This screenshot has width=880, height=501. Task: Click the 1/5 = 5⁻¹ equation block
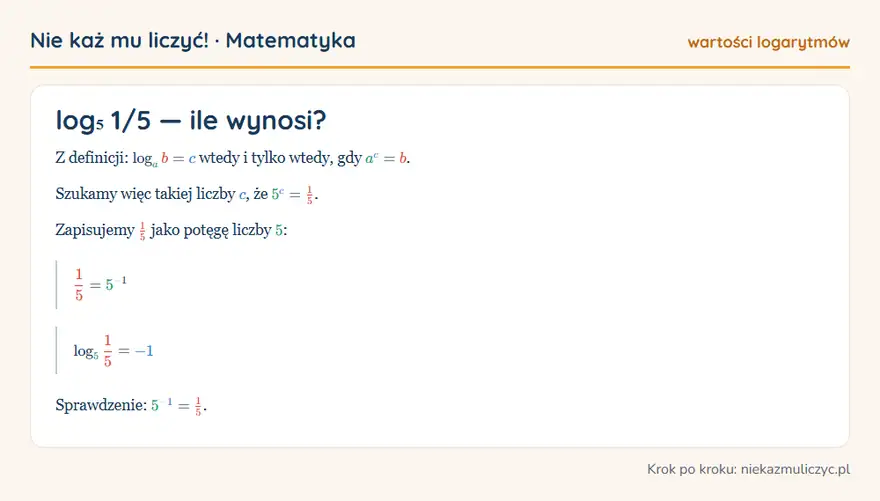[100, 284]
